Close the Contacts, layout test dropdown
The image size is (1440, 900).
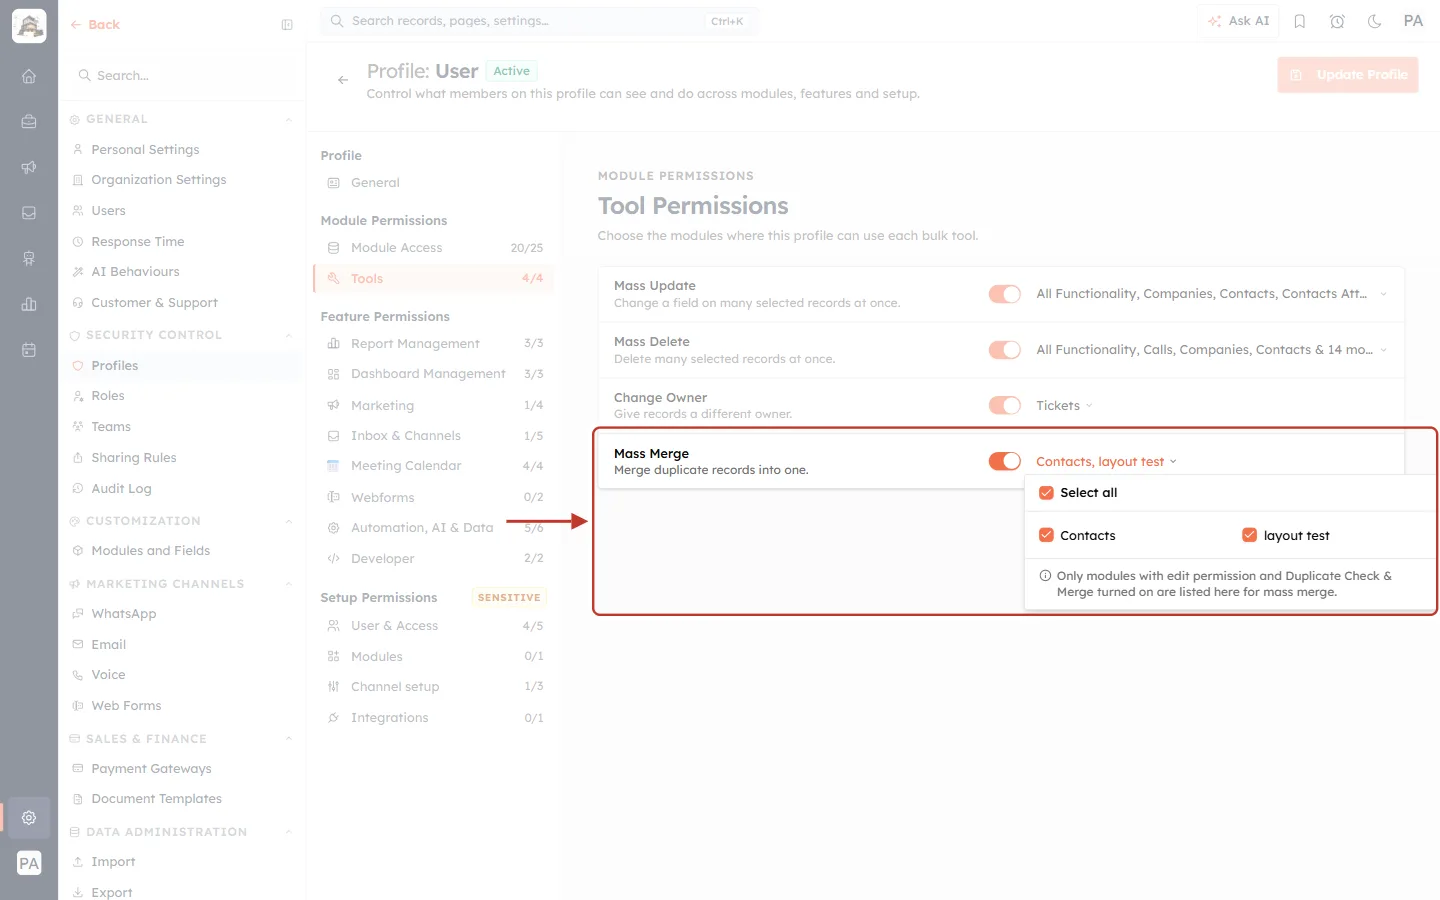point(1106,462)
